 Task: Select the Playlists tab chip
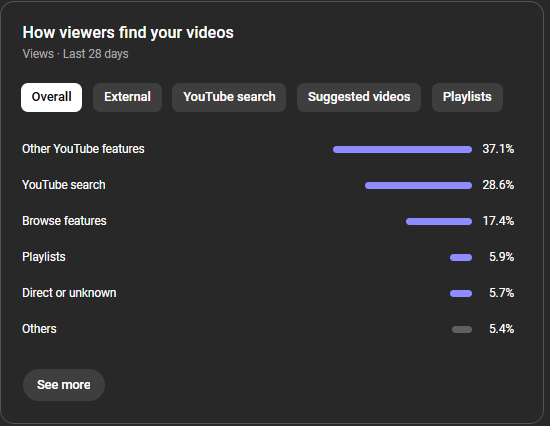[x=467, y=97]
